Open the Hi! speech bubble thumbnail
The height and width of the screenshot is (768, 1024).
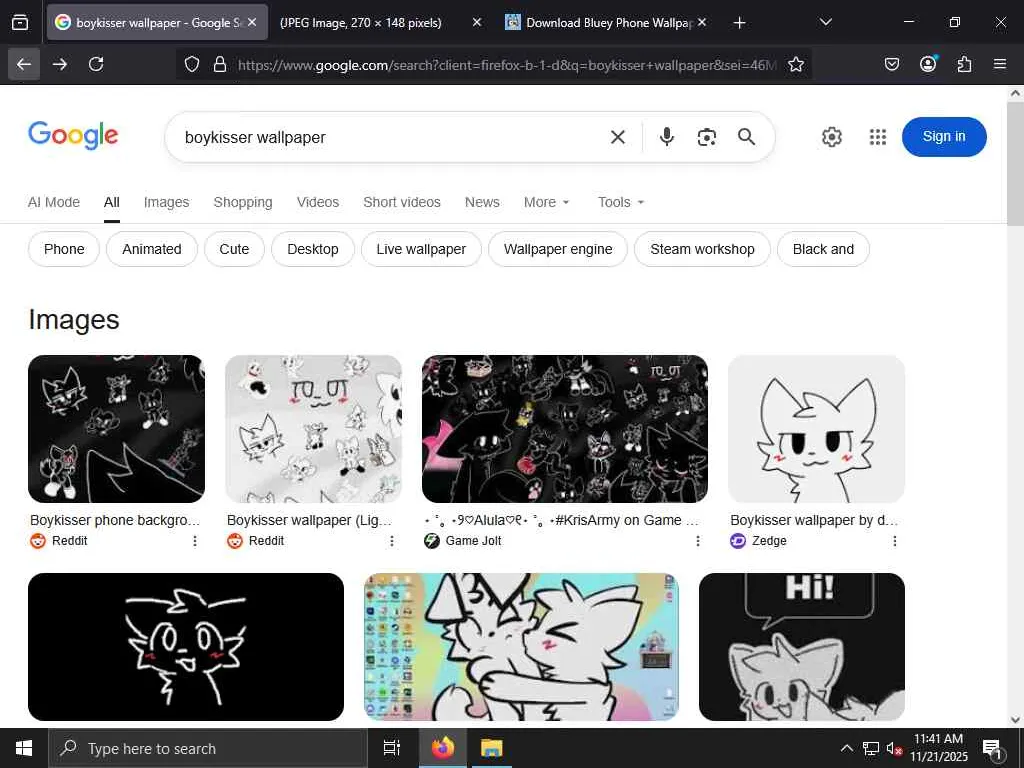(802, 647)
